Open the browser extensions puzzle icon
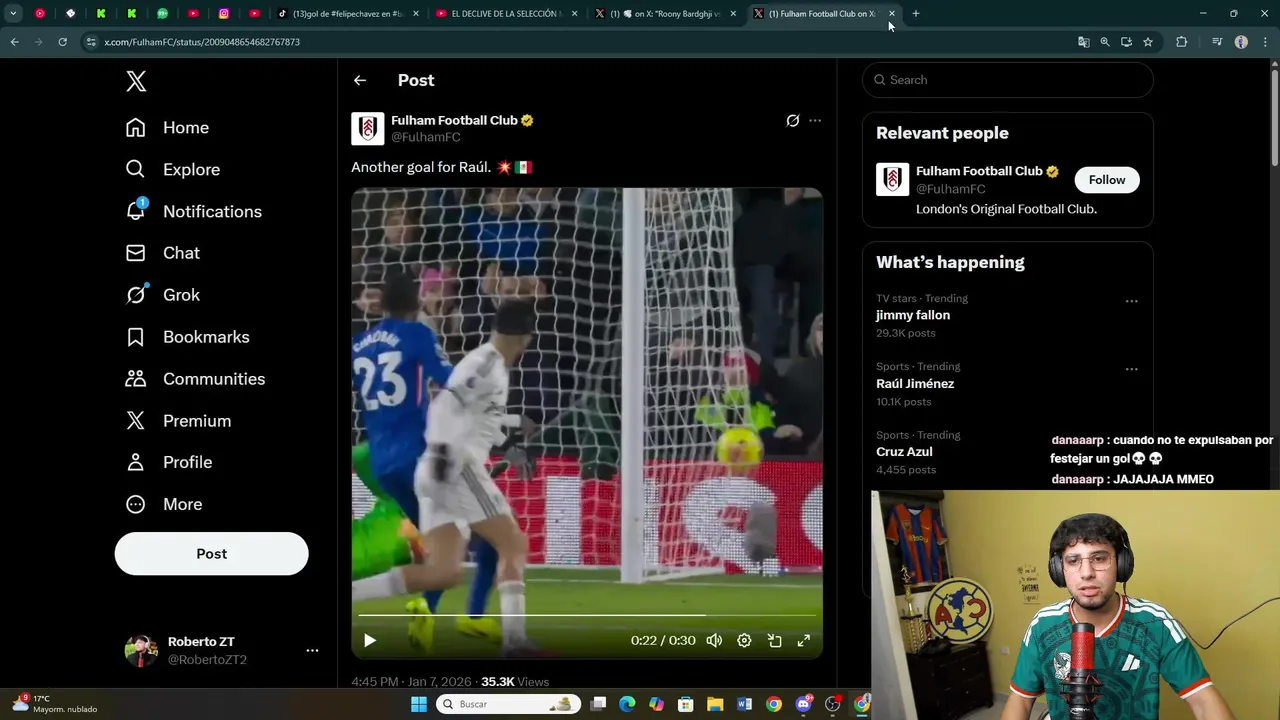The image size is (1280, 720). click(1182, 42)
